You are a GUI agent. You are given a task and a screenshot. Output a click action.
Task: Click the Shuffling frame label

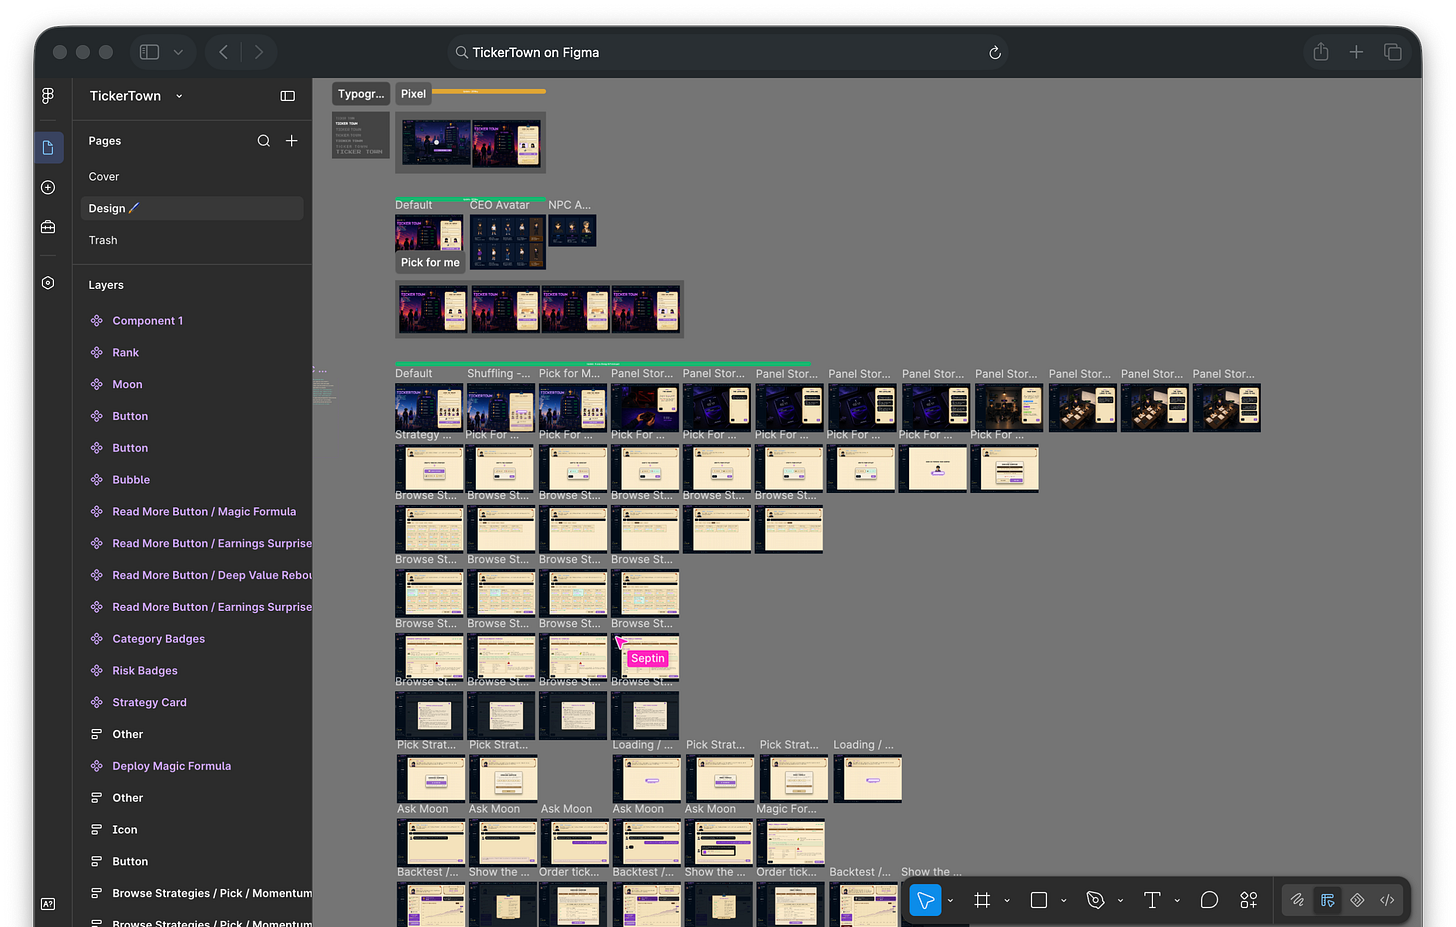pyautogui.click(x=499, y=374)
